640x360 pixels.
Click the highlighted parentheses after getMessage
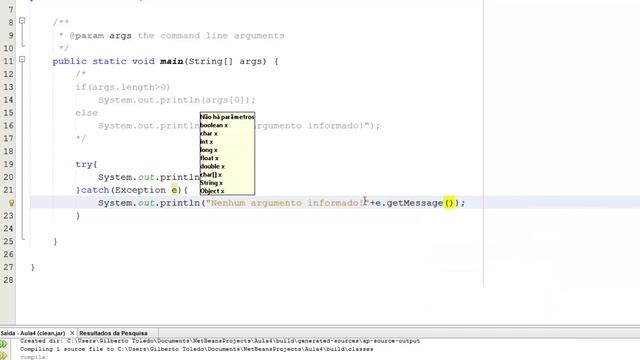[x=449, y=202]
